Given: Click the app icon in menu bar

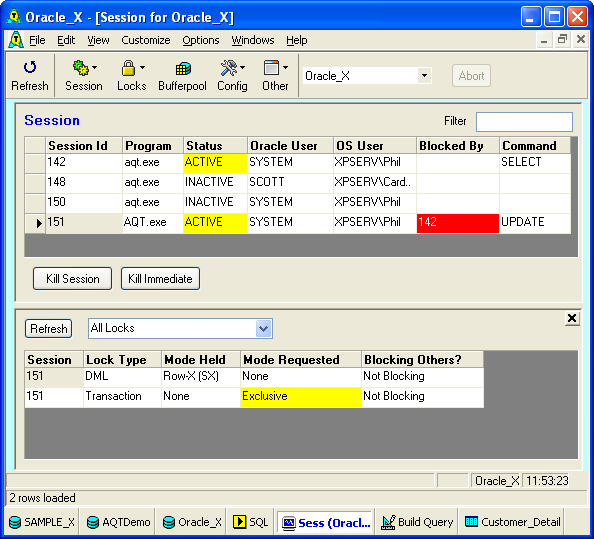Looking at the screenshot, I should pos(16,40).
